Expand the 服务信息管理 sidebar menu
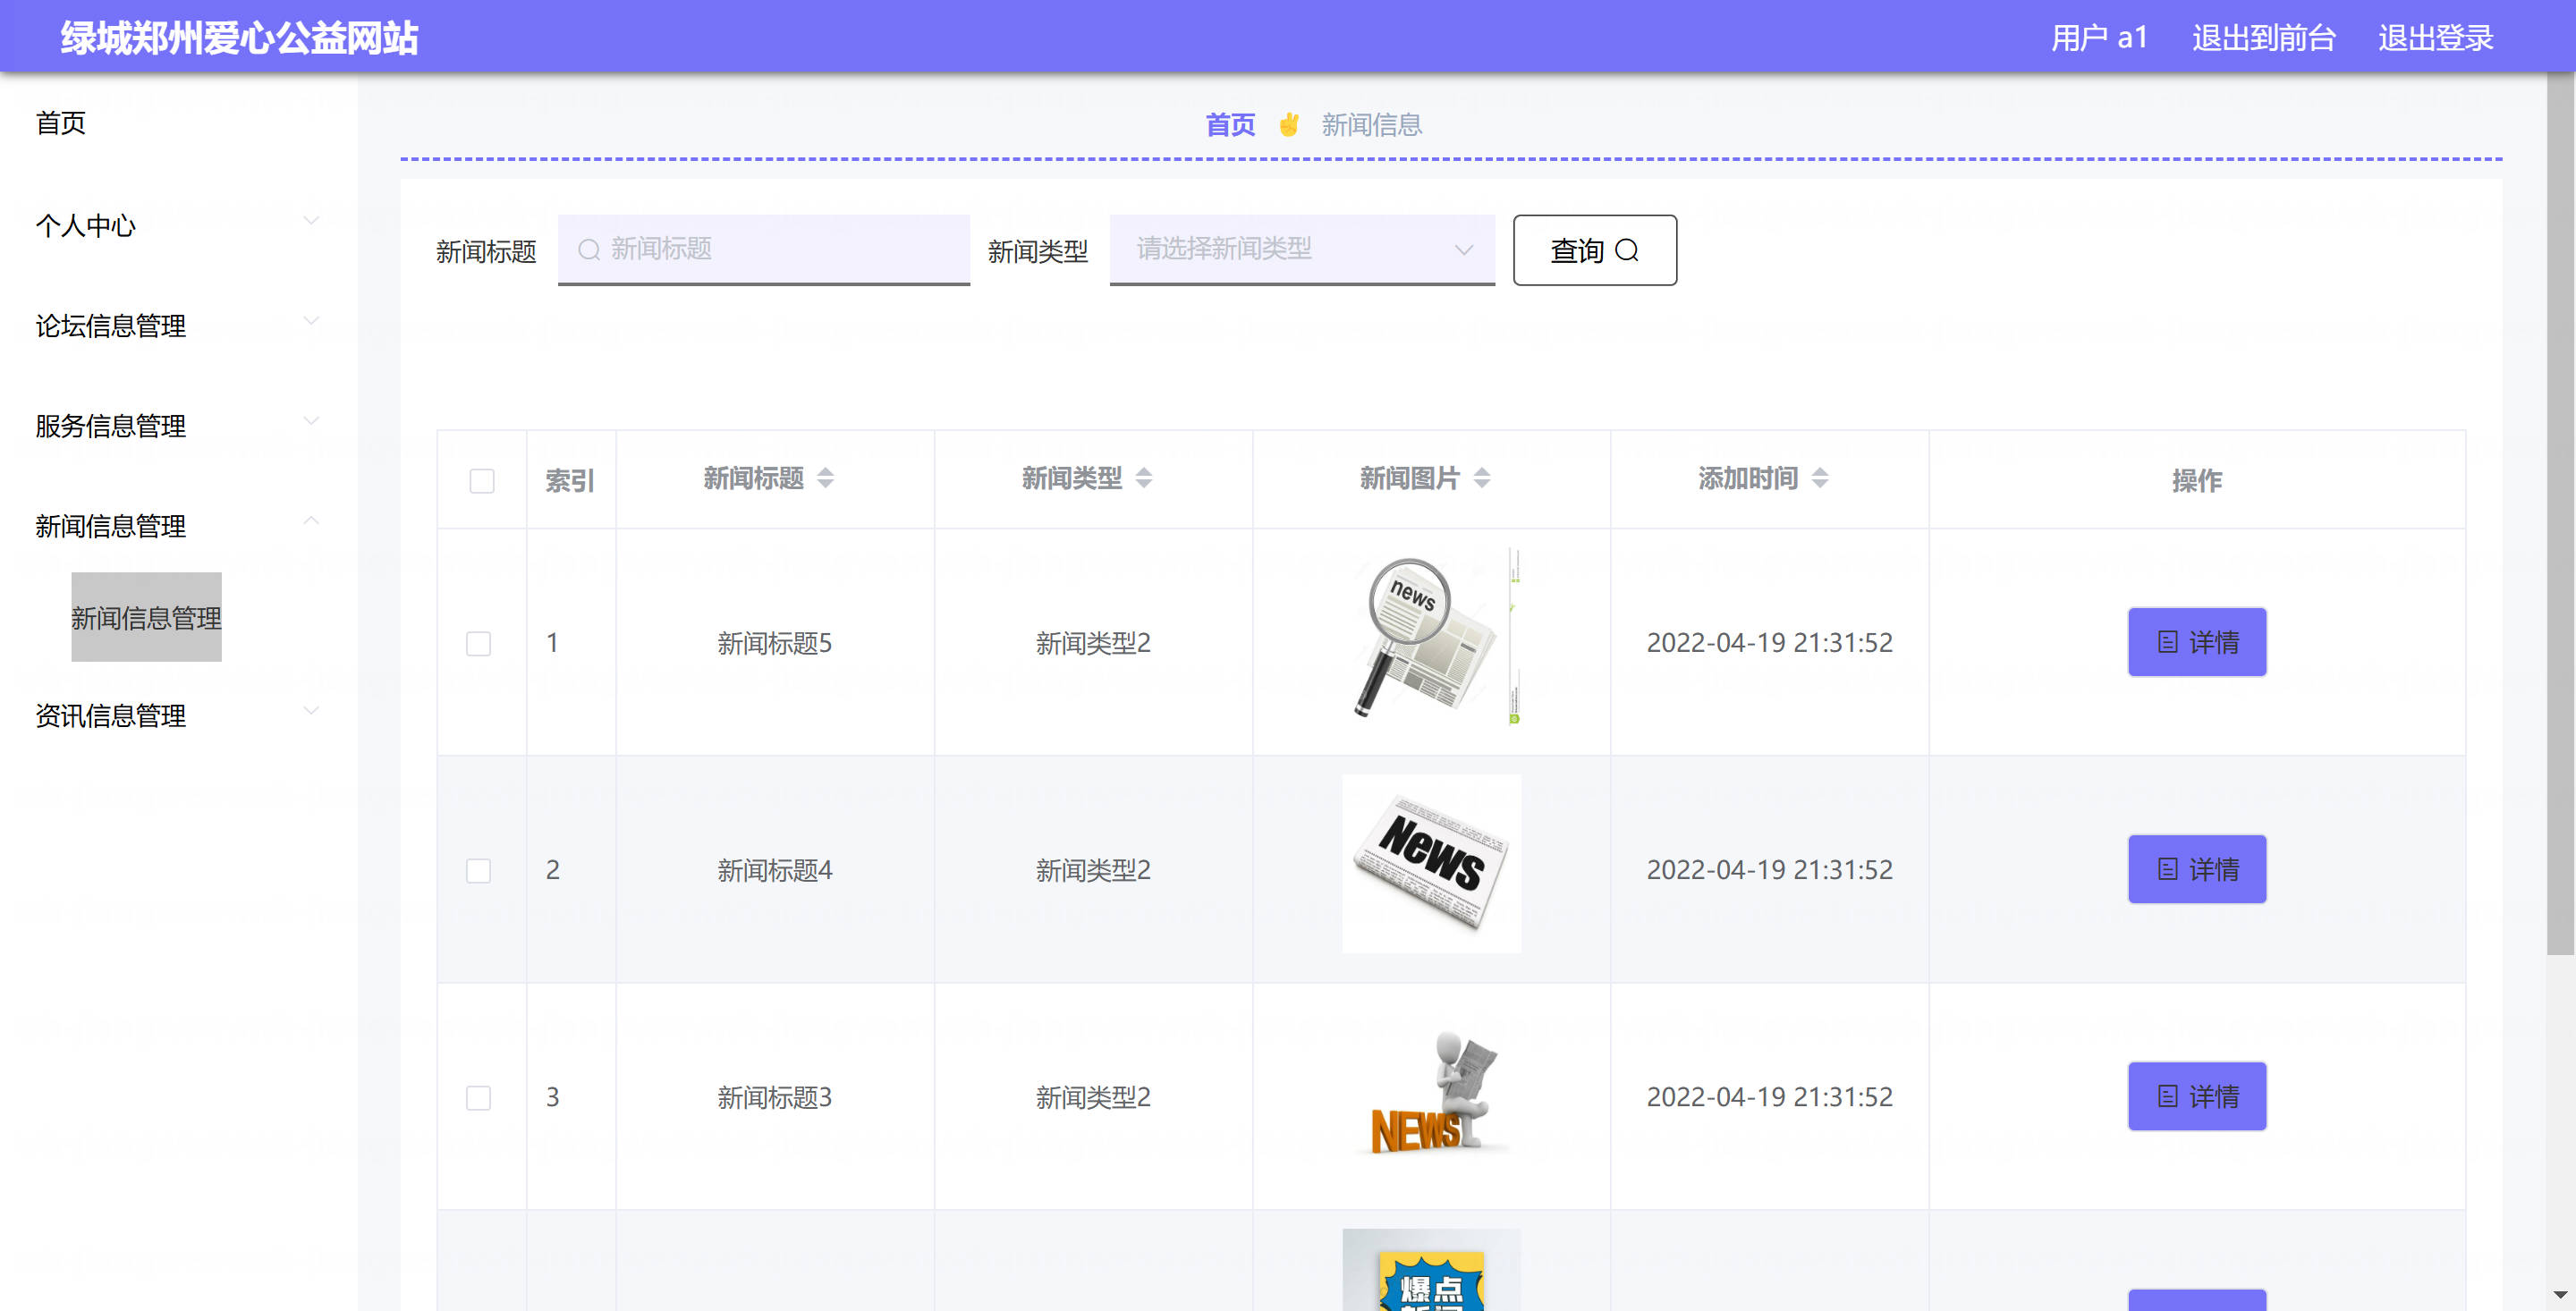Viewport: 2576px width, 1311px height. (178, 425)
